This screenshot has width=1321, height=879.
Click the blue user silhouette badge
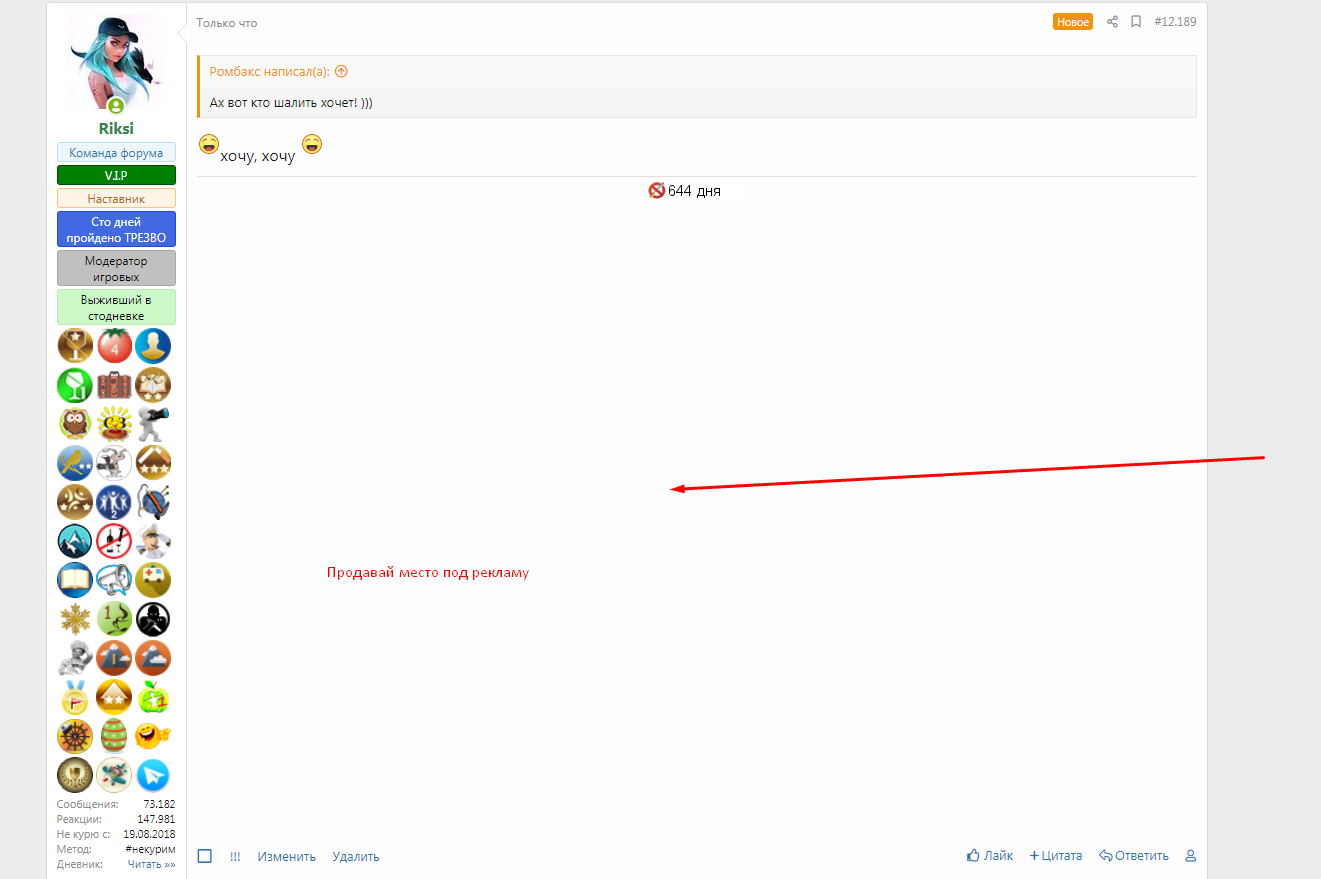click(153, 346)
